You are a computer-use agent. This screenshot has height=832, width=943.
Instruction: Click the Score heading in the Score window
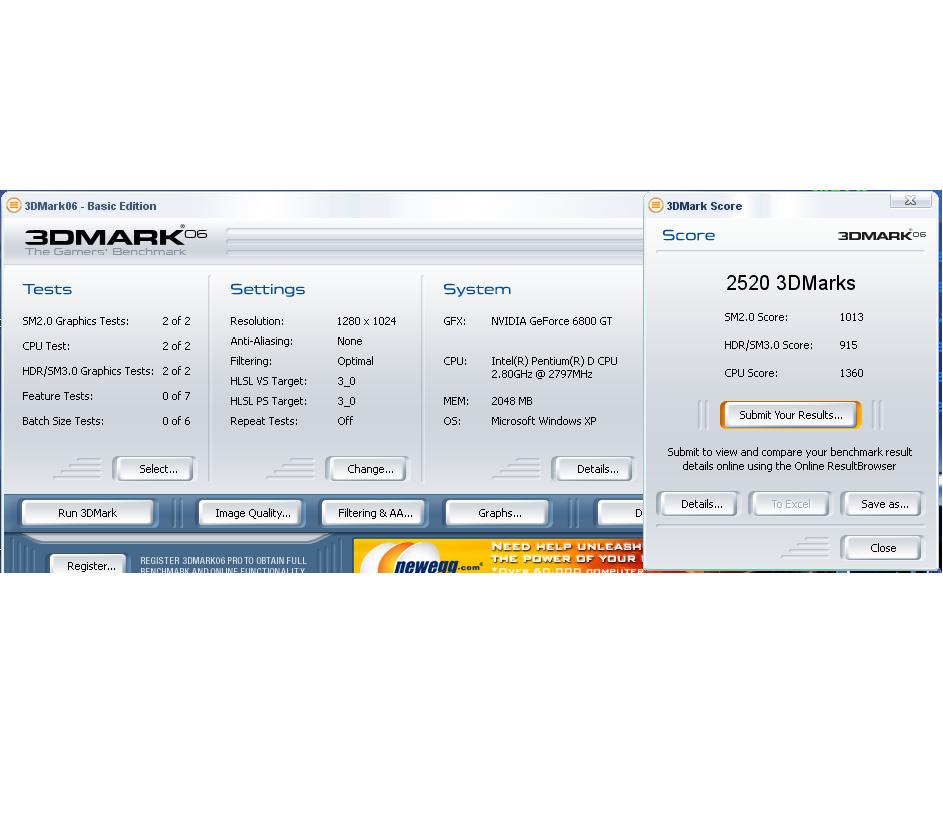pos(689,235)
